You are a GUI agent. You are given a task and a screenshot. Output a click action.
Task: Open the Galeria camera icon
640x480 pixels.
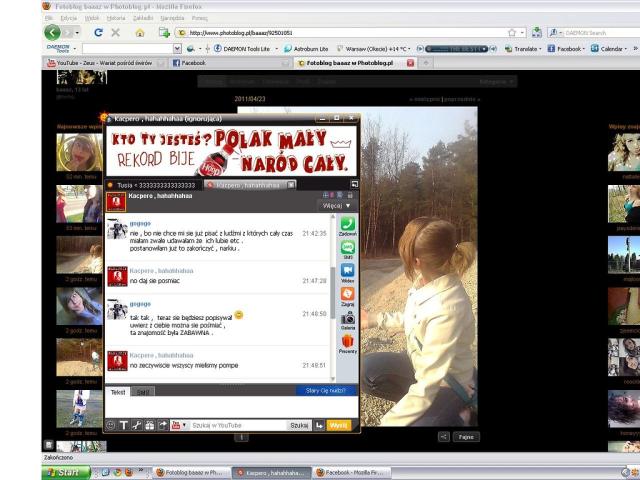[348, 320]
